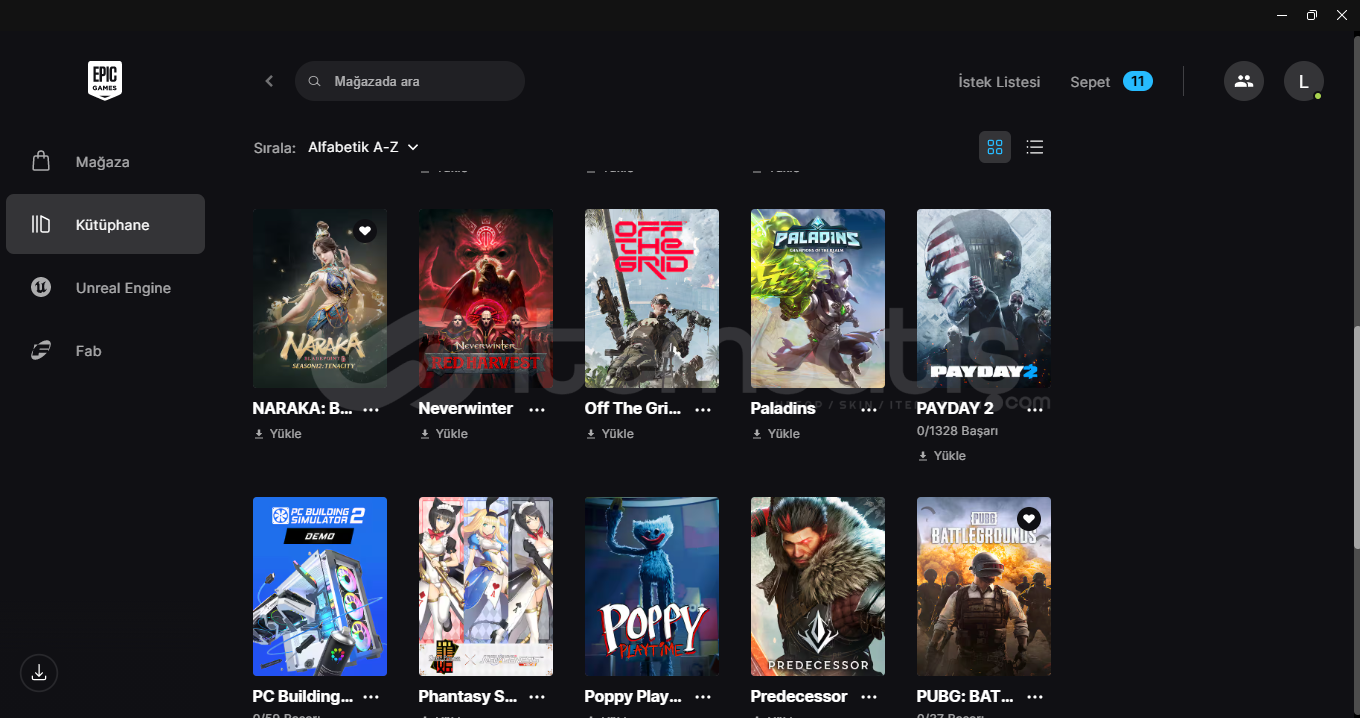
Task: Click Yükle to install PAYDAY 2
Action: pyautogui.click(x=942, y=456)
